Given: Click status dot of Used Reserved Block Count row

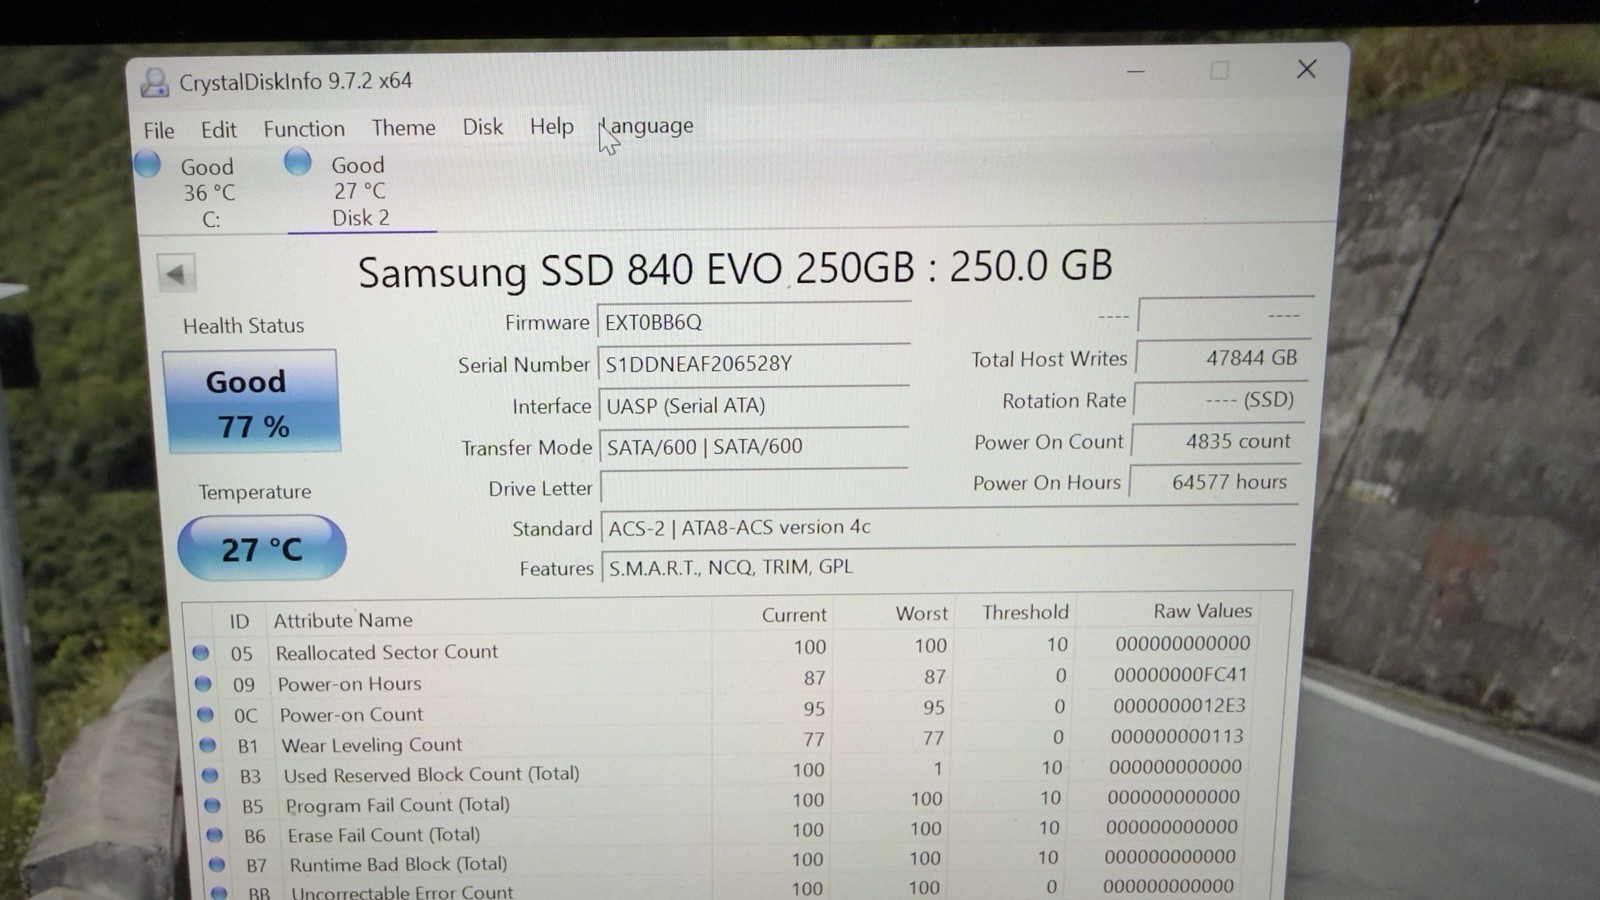Looking at the screenshot, I should pyautogui.click(x=210, y=774).
